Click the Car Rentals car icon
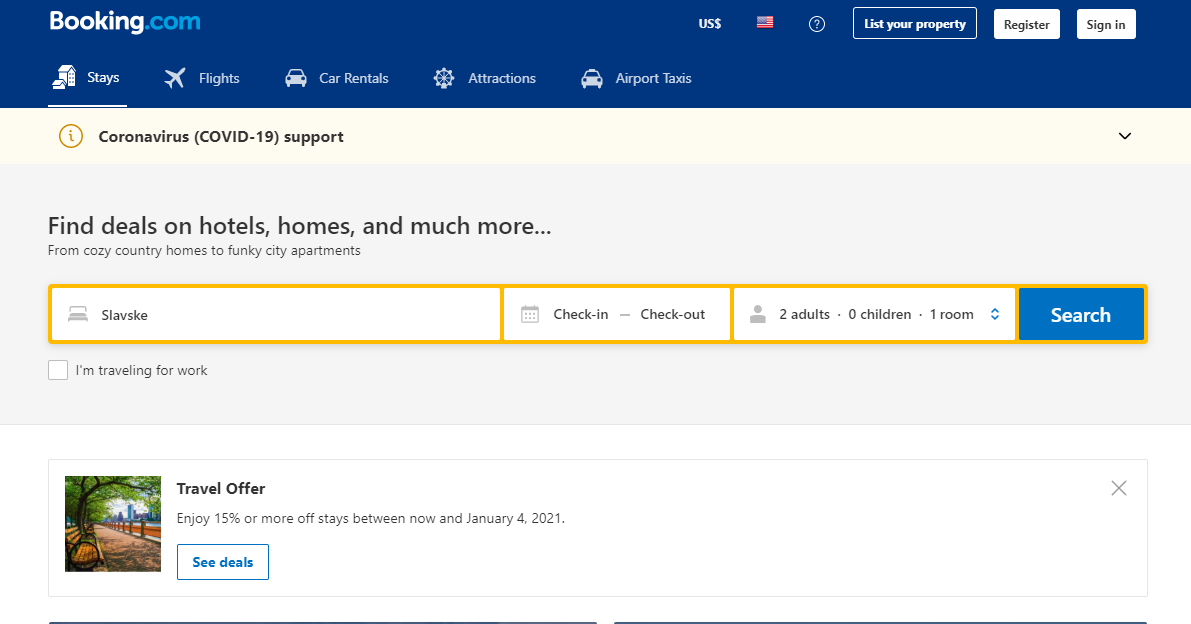 pos(295,78)
